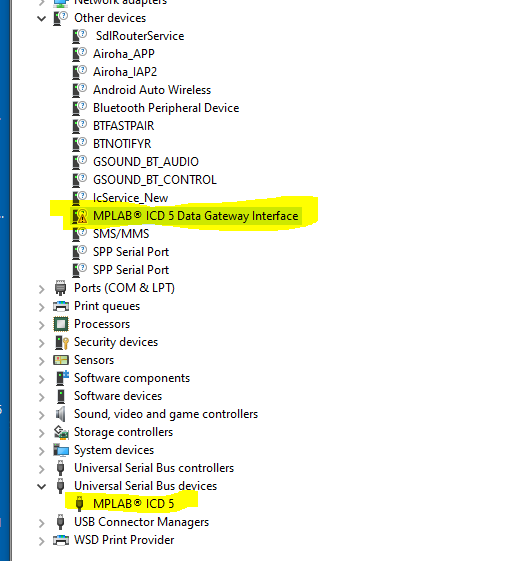
Task: Select the SdlRouterService entry
Action: click(140, 36)
